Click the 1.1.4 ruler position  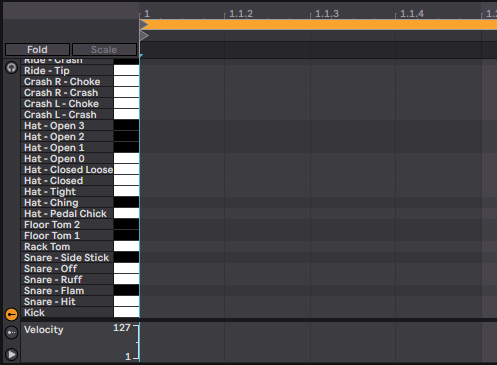(x=412, y=14)
